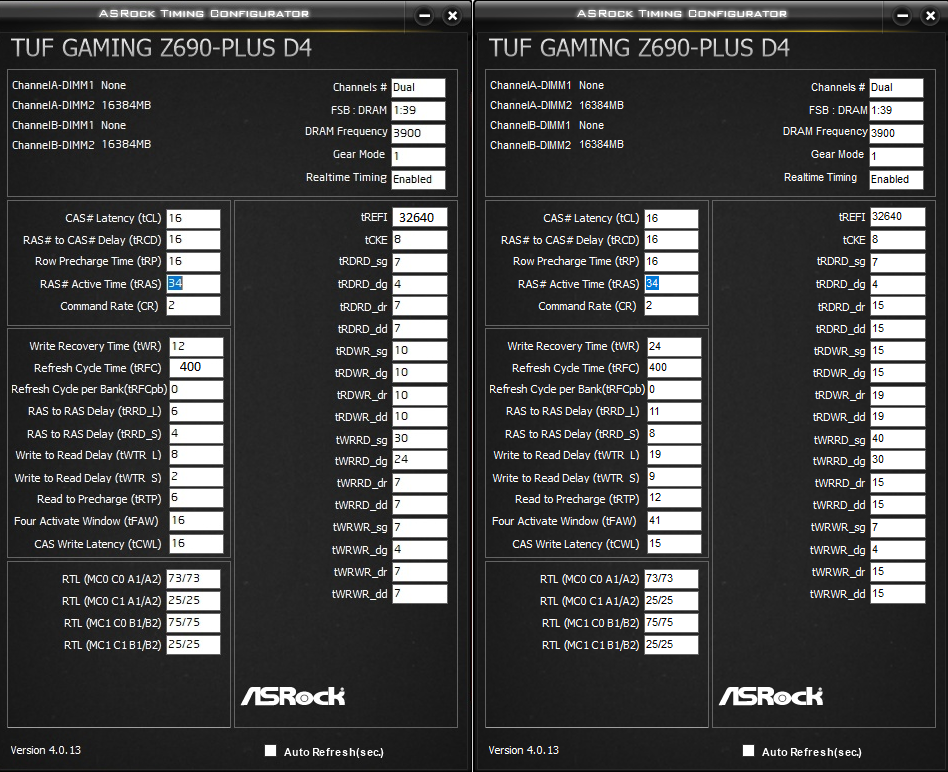Click tWTR_L field showing 19 in right window
Image resolution: width=948 pixels, height=772 pixels.
(674, 455)
